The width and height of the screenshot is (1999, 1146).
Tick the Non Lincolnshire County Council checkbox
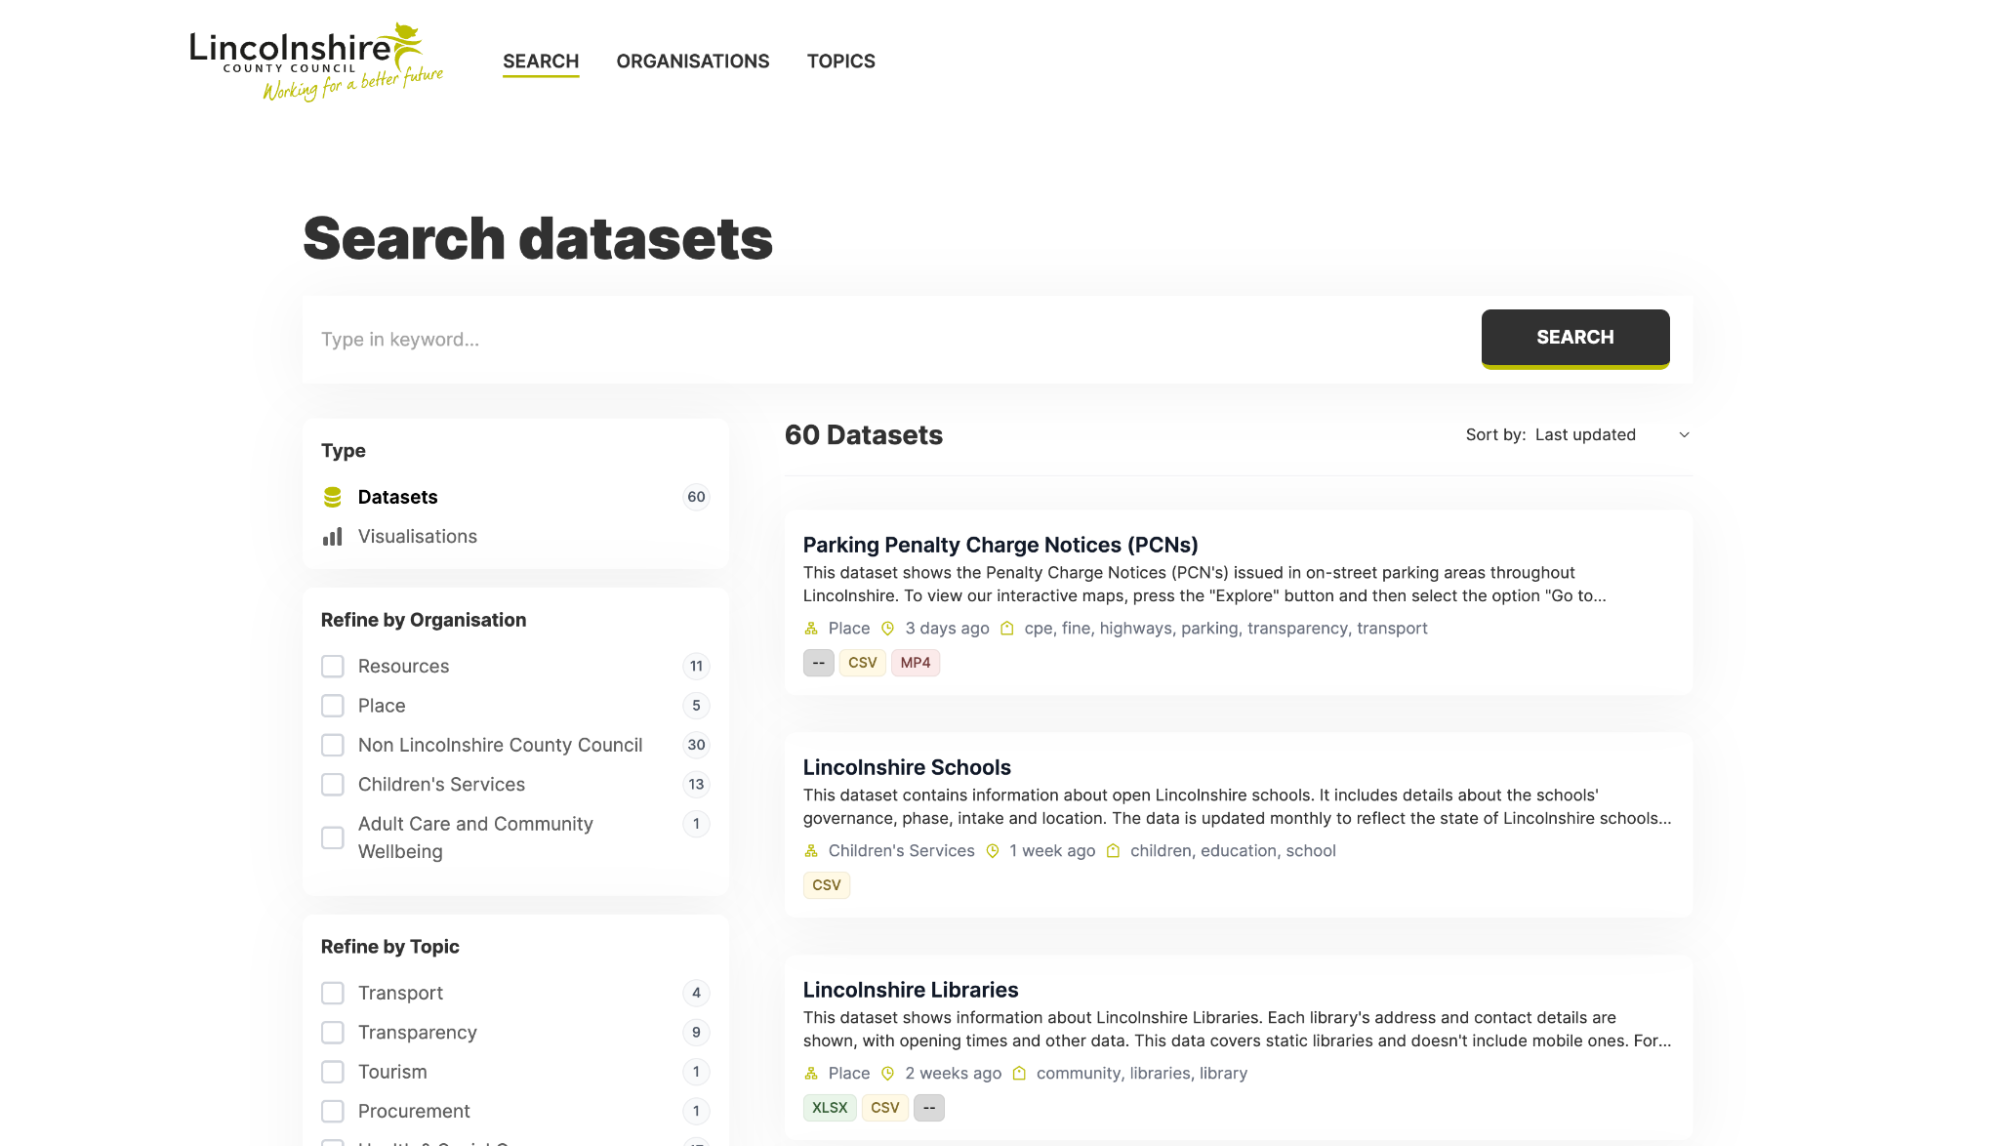(x=333, y=745)
